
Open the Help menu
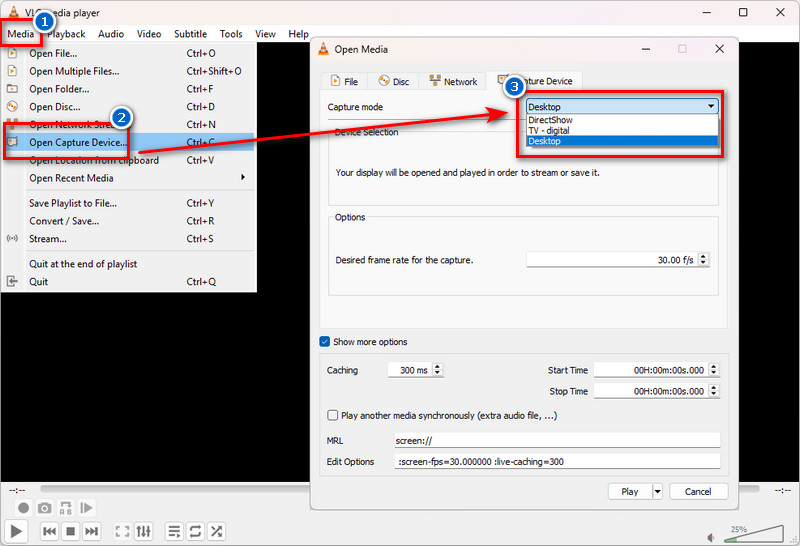[298, 34]
